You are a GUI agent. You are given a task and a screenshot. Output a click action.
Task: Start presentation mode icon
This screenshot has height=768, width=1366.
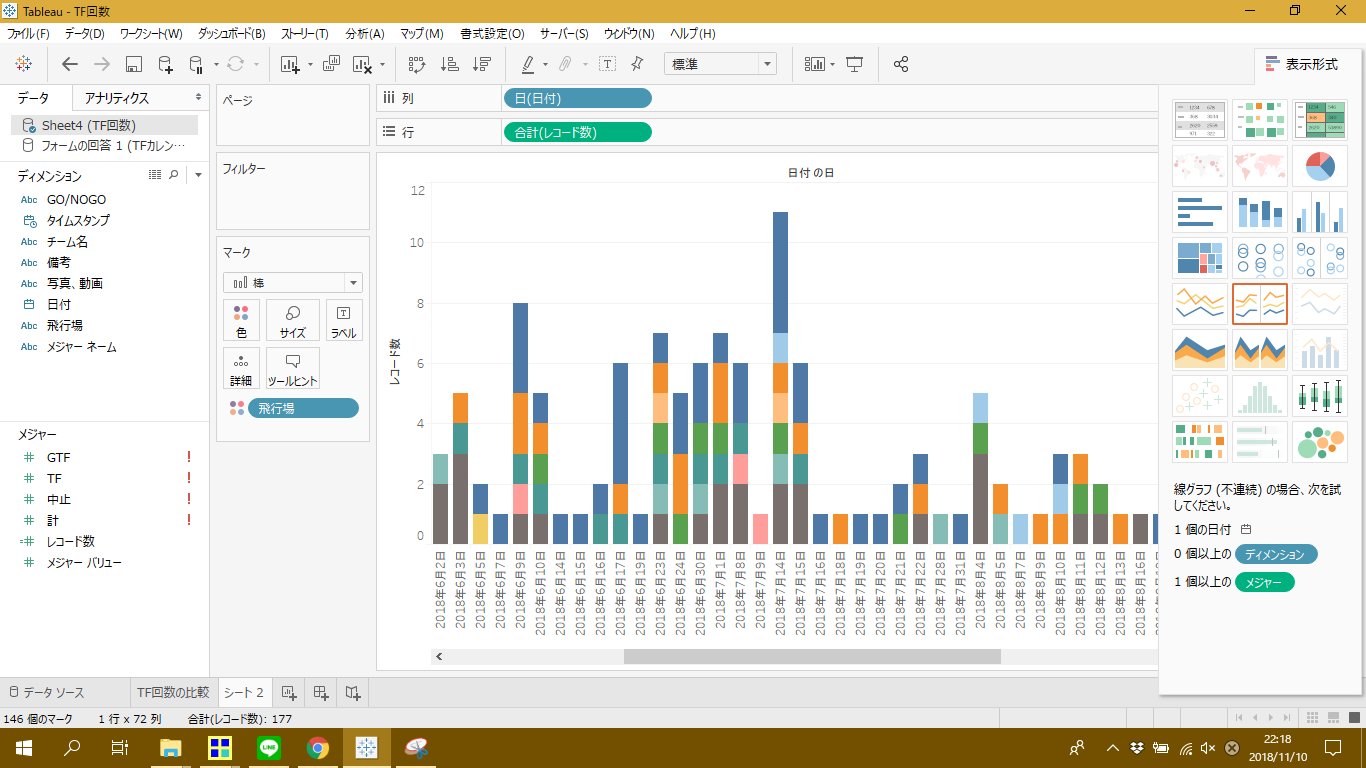click(855, 64)
